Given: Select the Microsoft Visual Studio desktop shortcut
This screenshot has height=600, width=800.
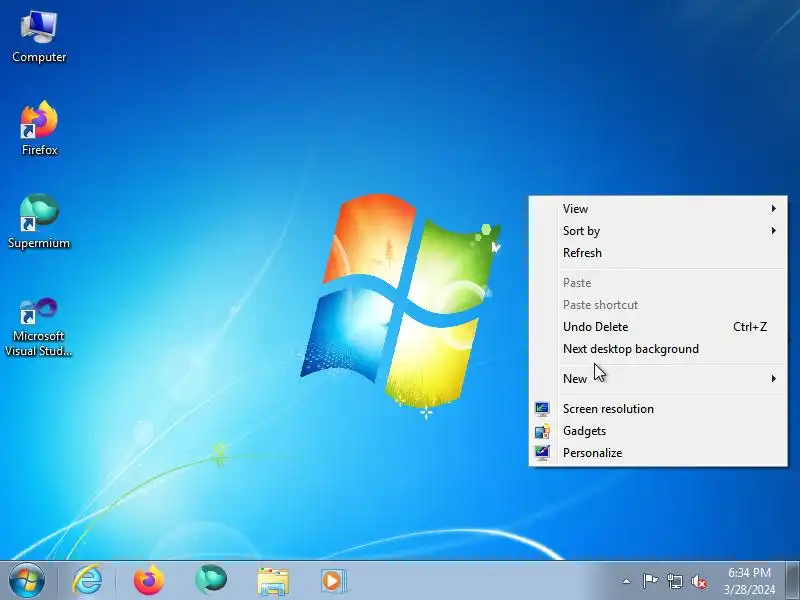Looking at the screenshot, I should (x=38, y=327).
